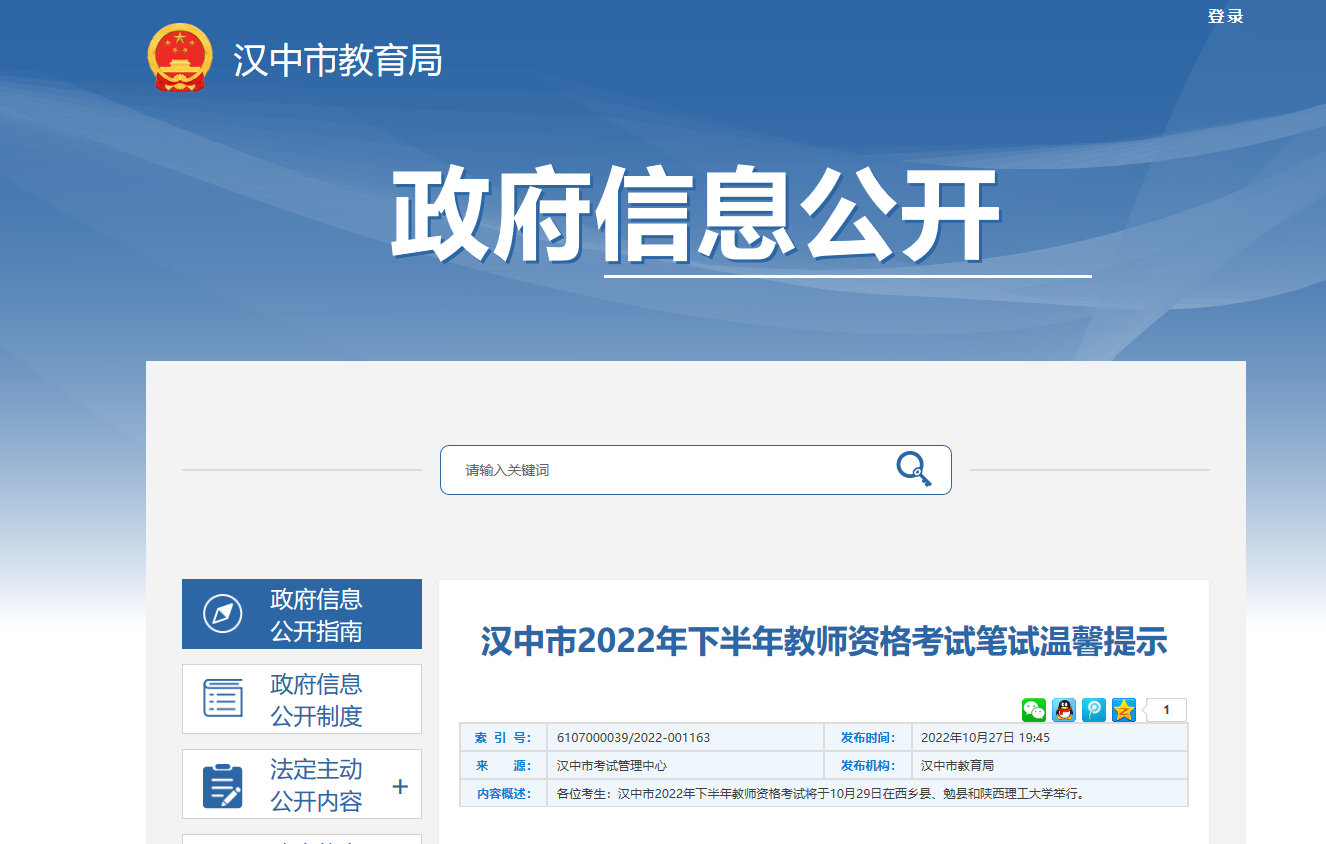Expand 法定主动公开内容 with plus sign
This screenshot has width=1326, height=844.
pyautogui.click(x=400, y=786)
